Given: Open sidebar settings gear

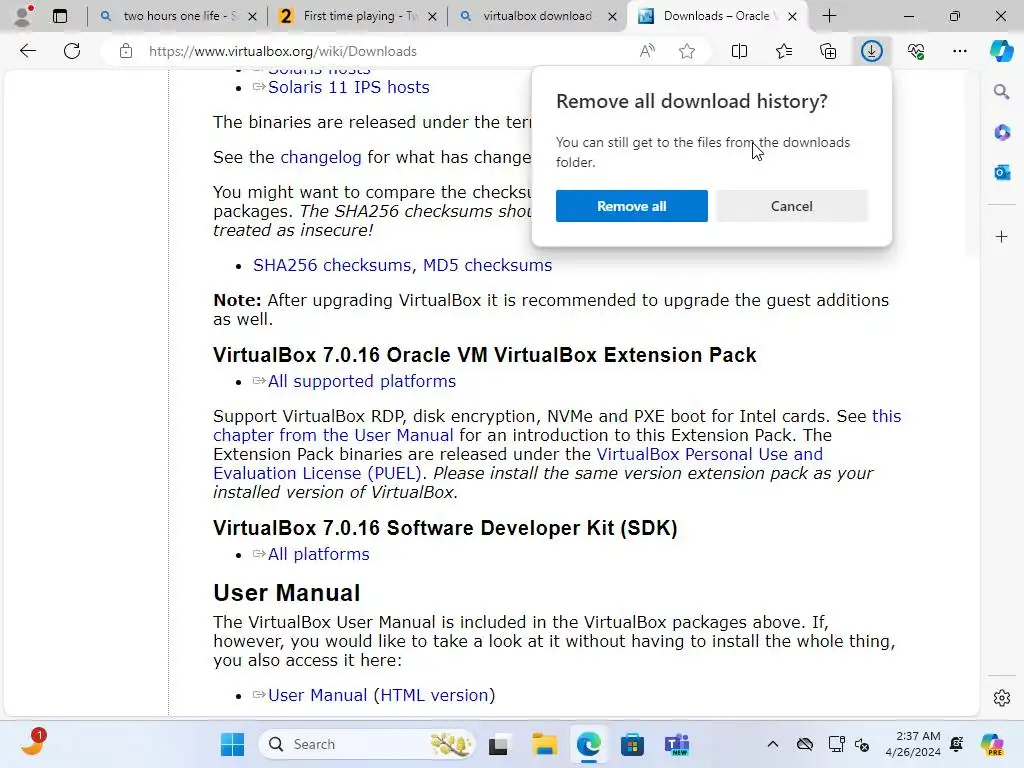Looking at the screenshot, I should [1002, 697].
